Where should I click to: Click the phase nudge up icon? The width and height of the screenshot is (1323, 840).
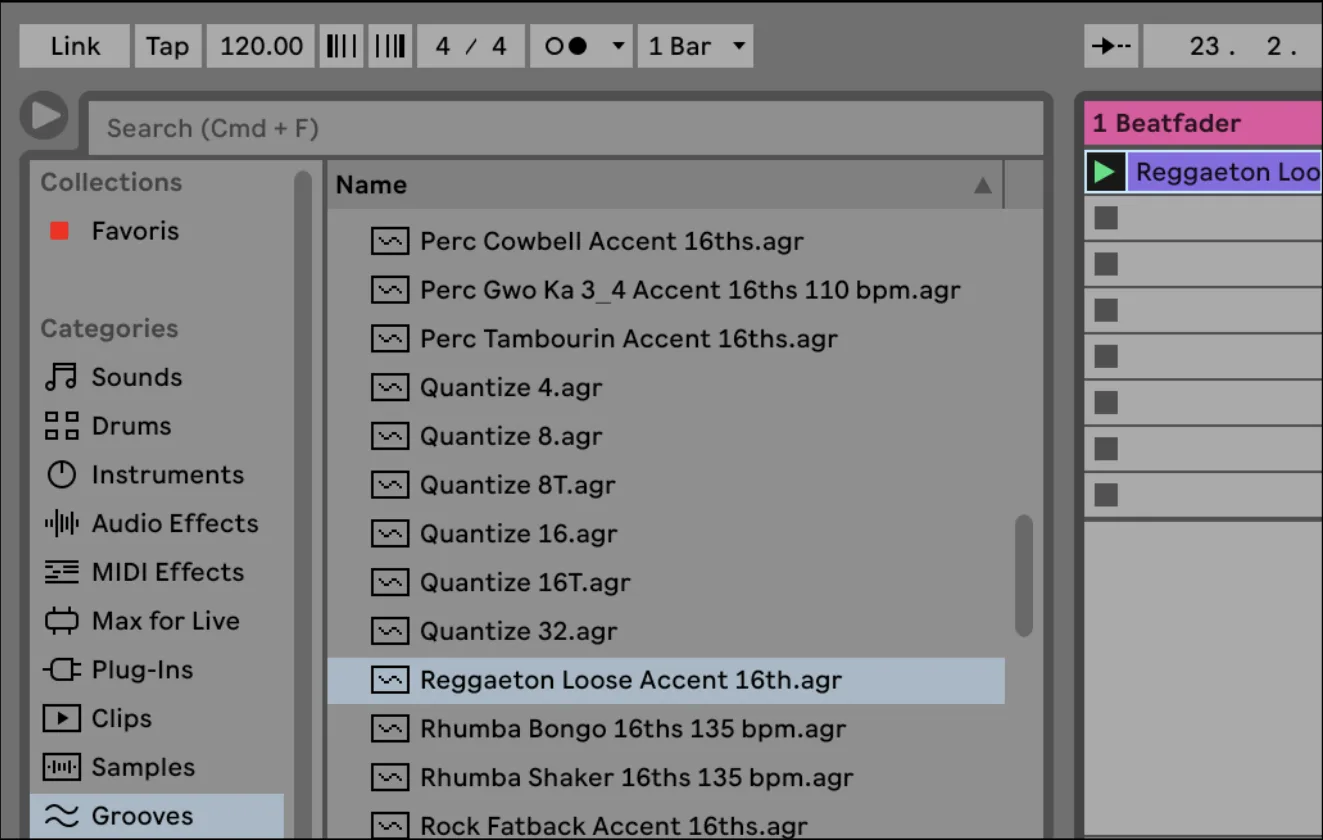point(390,46)
